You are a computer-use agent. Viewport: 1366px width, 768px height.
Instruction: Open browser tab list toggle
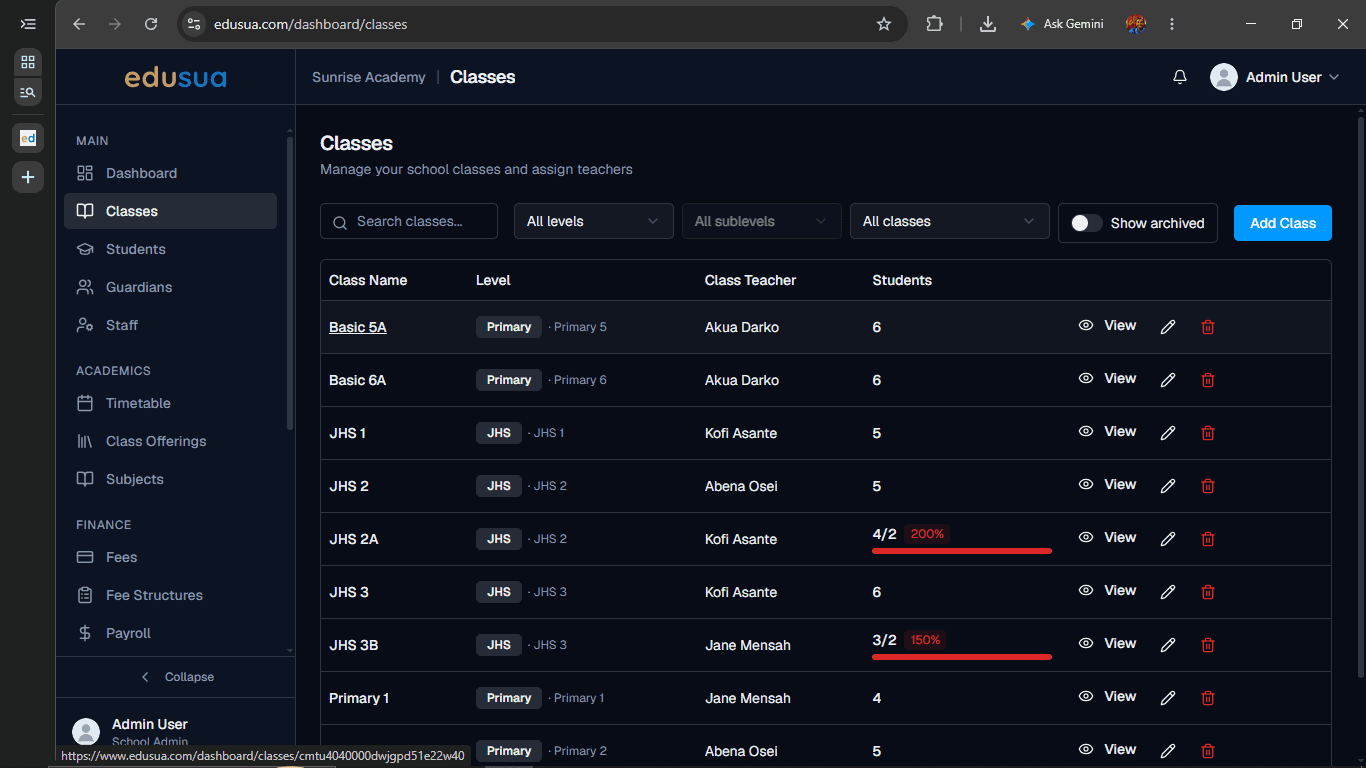click(28, 24)
